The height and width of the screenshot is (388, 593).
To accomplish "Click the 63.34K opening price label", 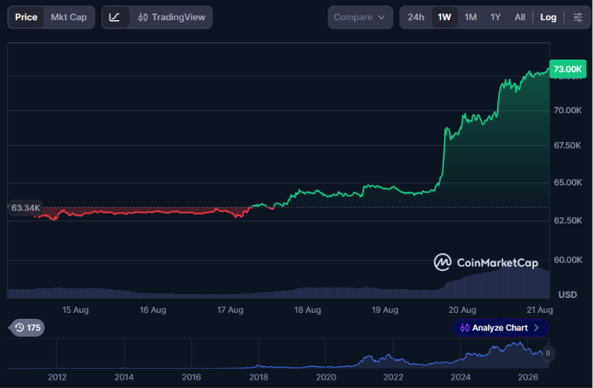I will (x=25, y=208).
